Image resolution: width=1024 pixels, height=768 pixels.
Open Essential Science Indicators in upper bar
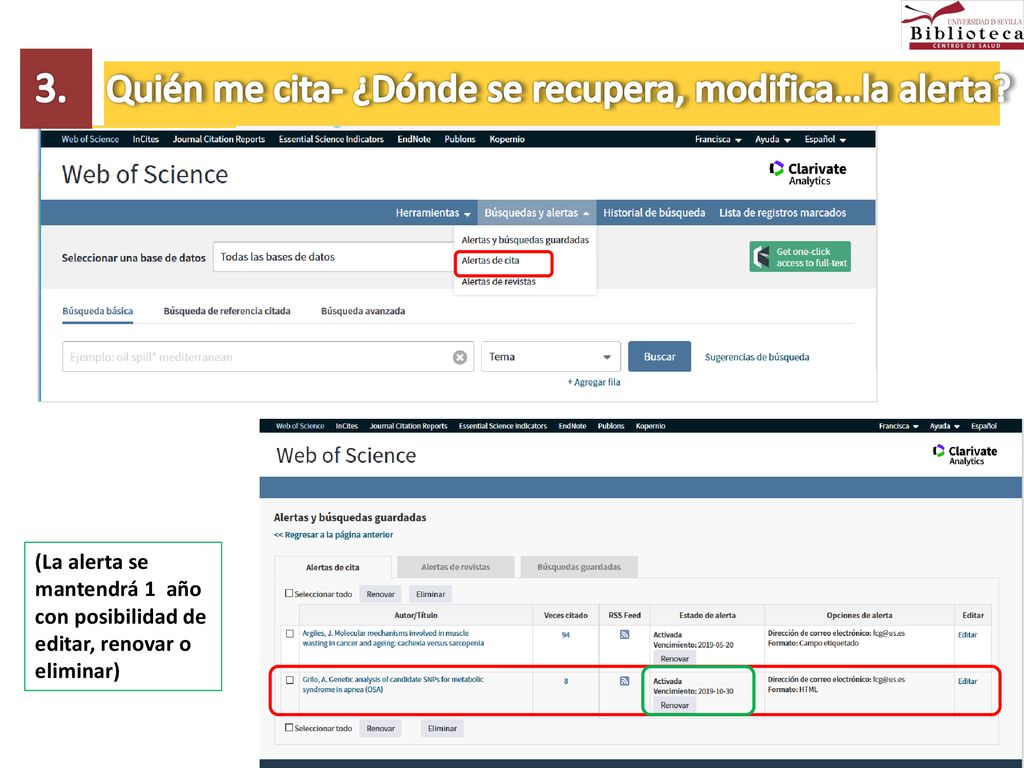[331, 139]
